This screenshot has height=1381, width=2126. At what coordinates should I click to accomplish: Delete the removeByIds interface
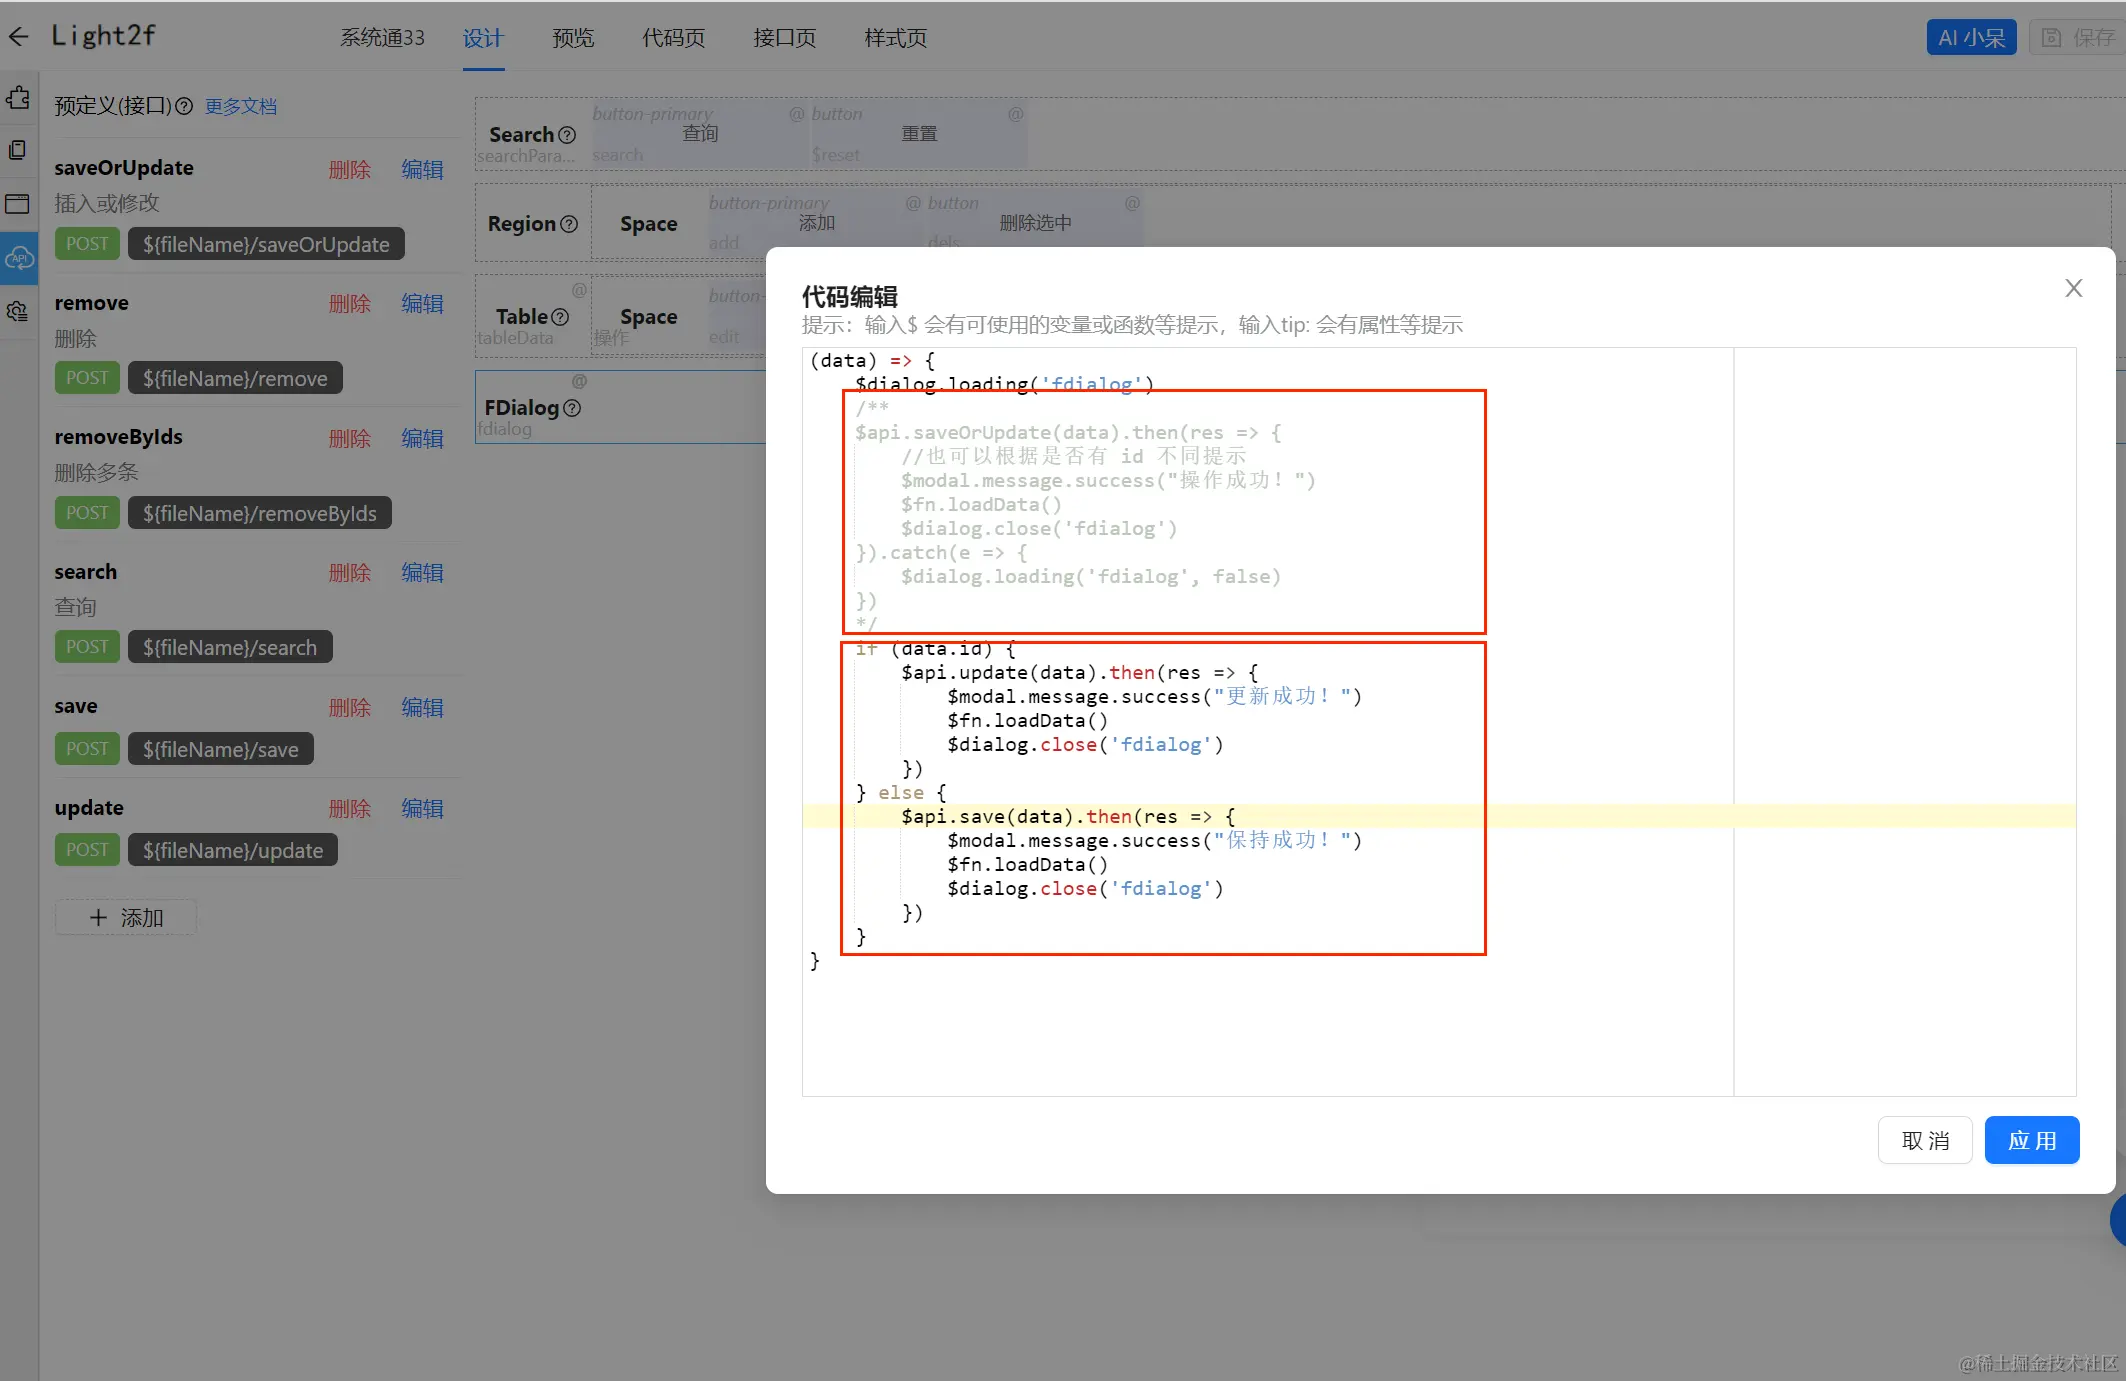pyautogui.click(x=350, y=439)
